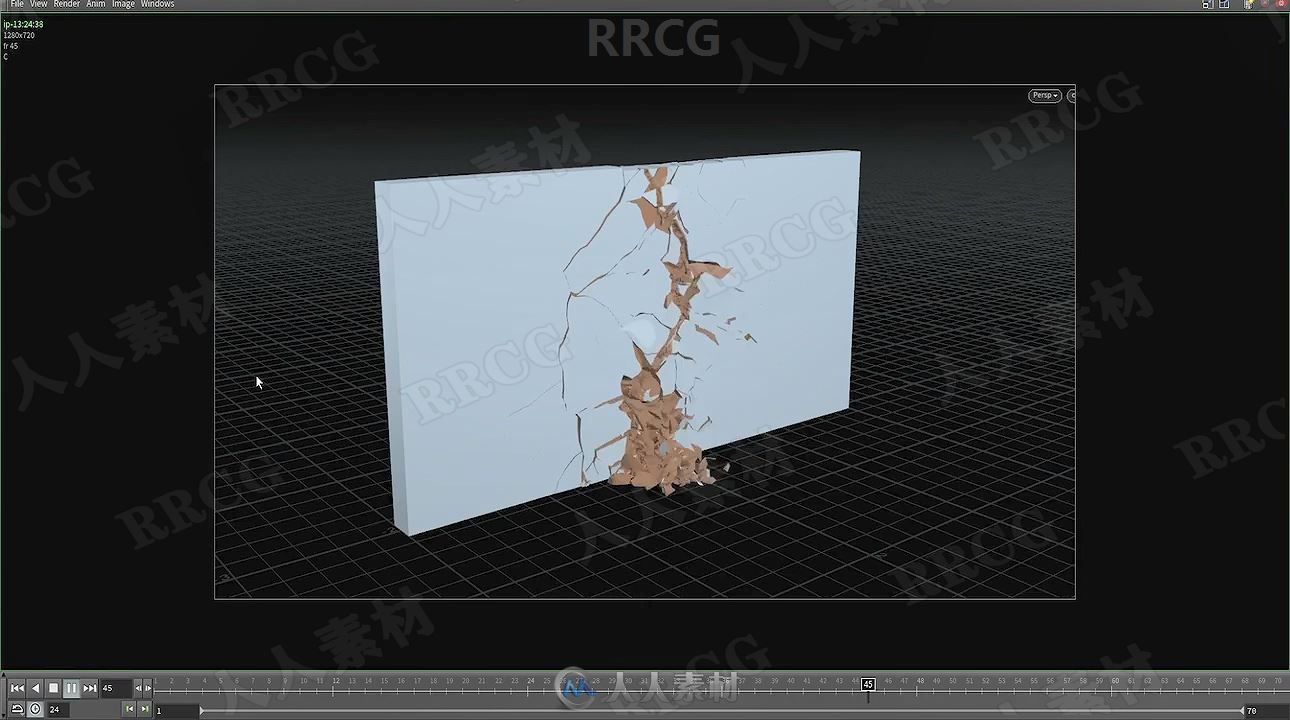The height and width of the screenshot is (720, 1290).
Task: Click the 1280x720 resolution text
Action: [19, 35]
